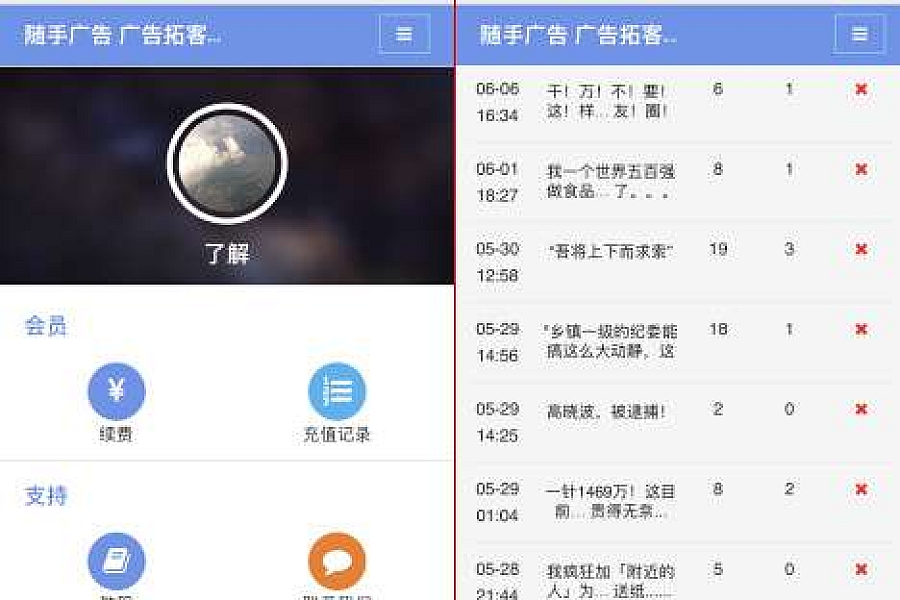900x600 pixels.
Task: Tap the circular profile avatar
Action: pyautogui.click(x=227, y=164)
